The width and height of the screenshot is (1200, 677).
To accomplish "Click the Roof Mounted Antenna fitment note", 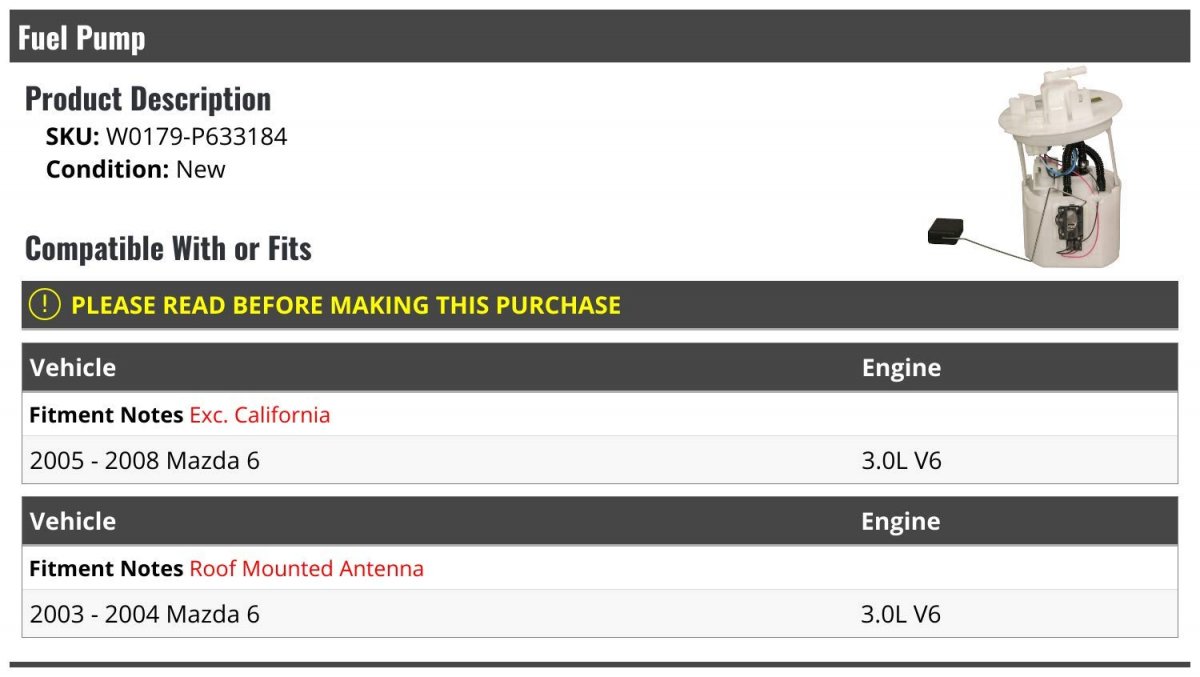I will pyautogui.click(x=307, y=568).
